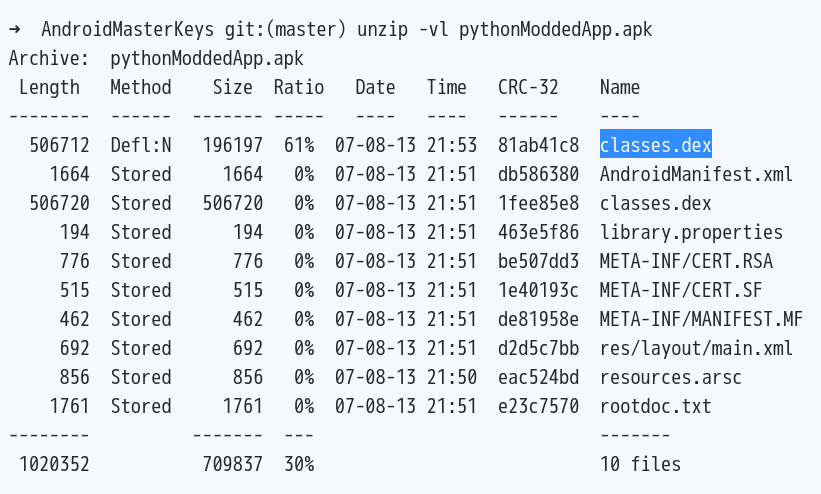Click the res/layout/main.xml path
Image resolution: width=821 pixels, height=494 pixels.
[x=696, y=348]
